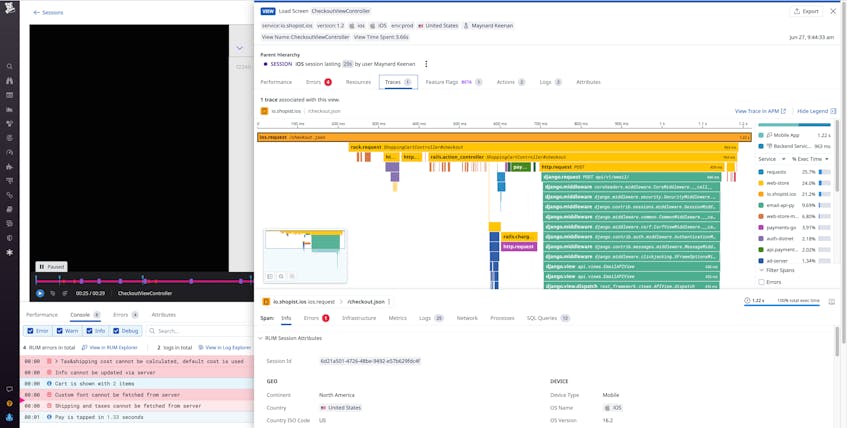Click the replay speed icon beside play
Image resolution: width=847 pixels, height=428 pixels.
coord(52,293)
